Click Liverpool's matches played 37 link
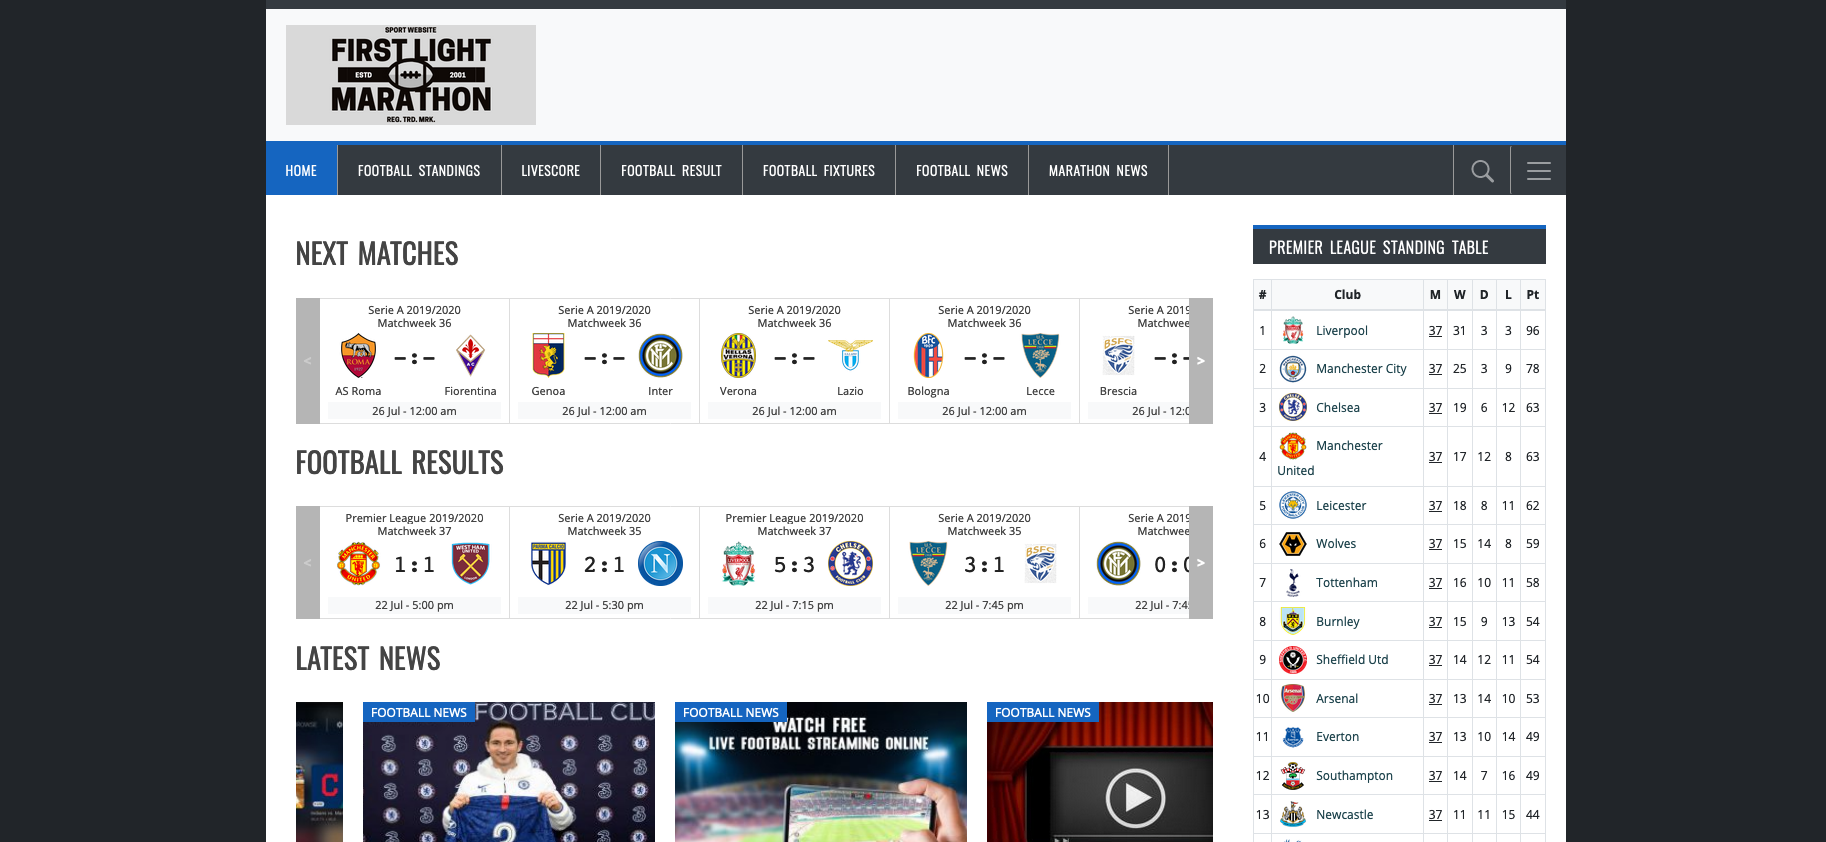The image size is (1826, 842). [1435, 331]
